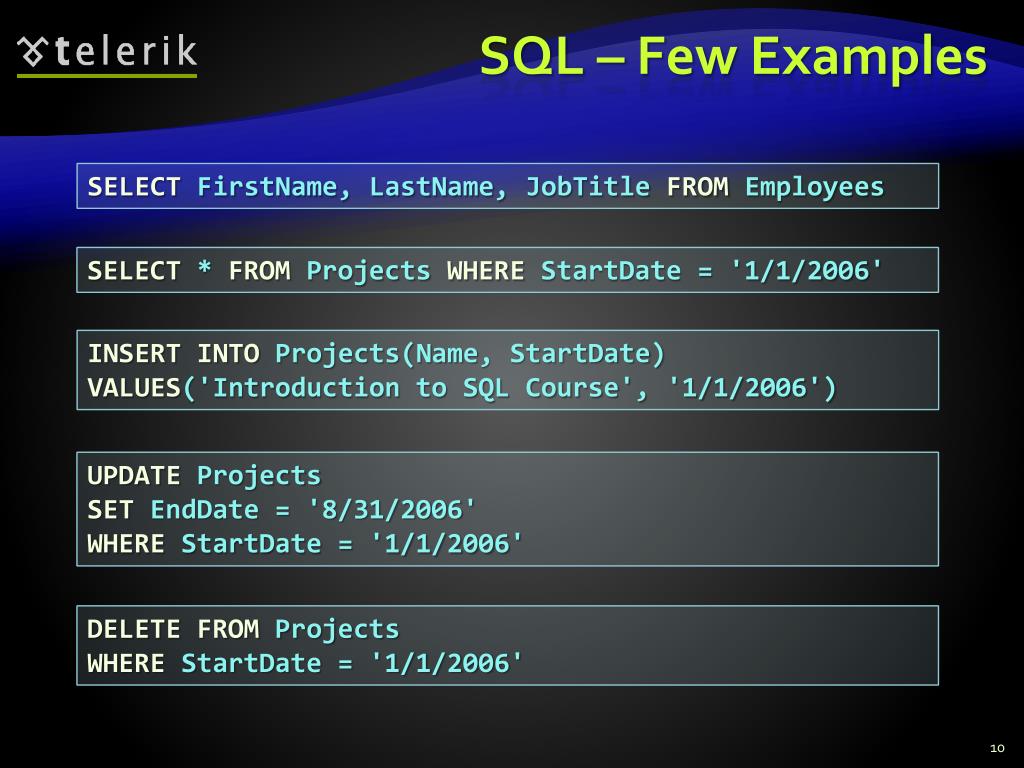Select the SELECT * FROM Projects box
This screenshot has width=1024, height=768.
tap(507, 270)
